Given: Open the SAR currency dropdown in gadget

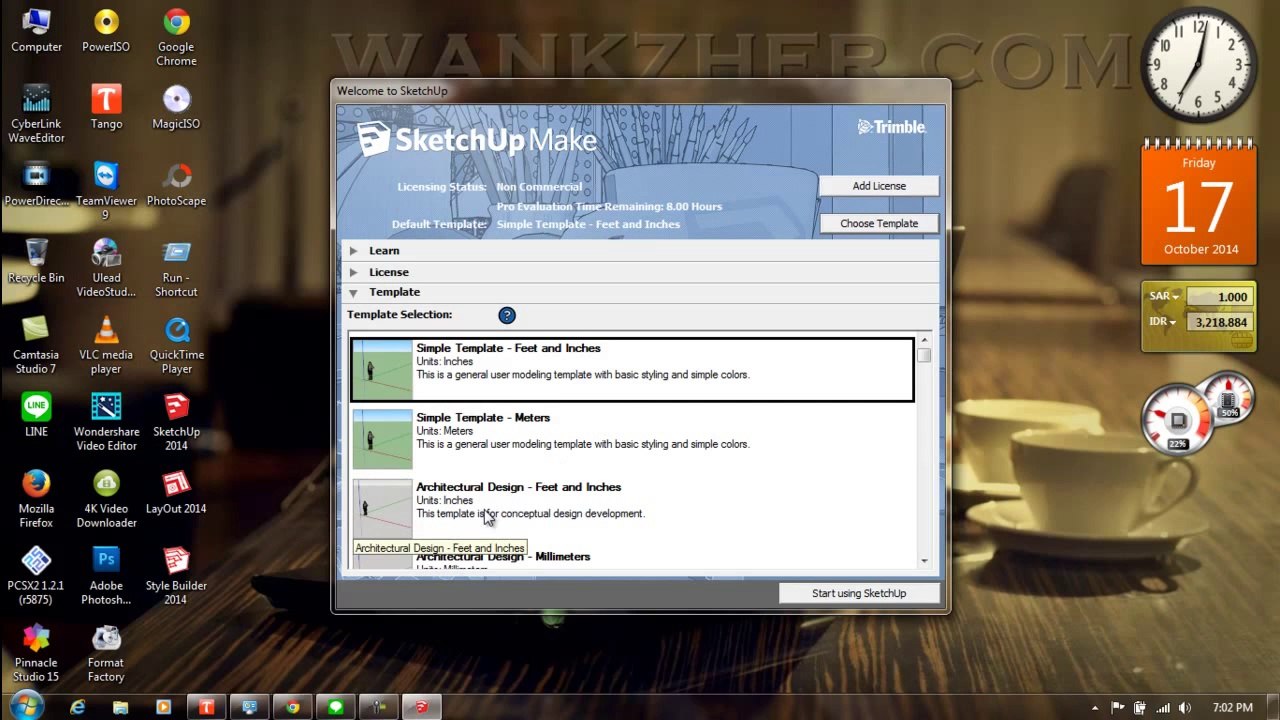Looking at the screenshot, I should pos(1164,297).
